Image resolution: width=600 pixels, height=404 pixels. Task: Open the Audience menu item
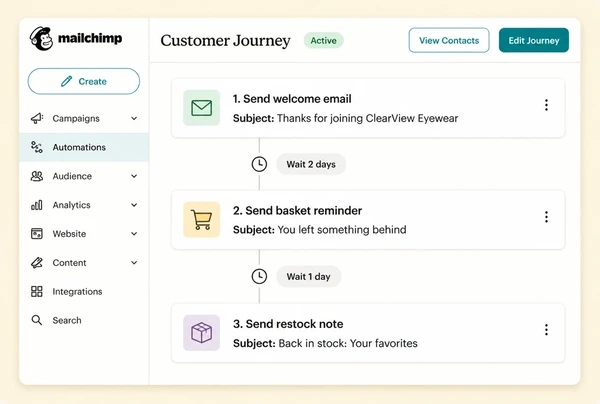84,176
